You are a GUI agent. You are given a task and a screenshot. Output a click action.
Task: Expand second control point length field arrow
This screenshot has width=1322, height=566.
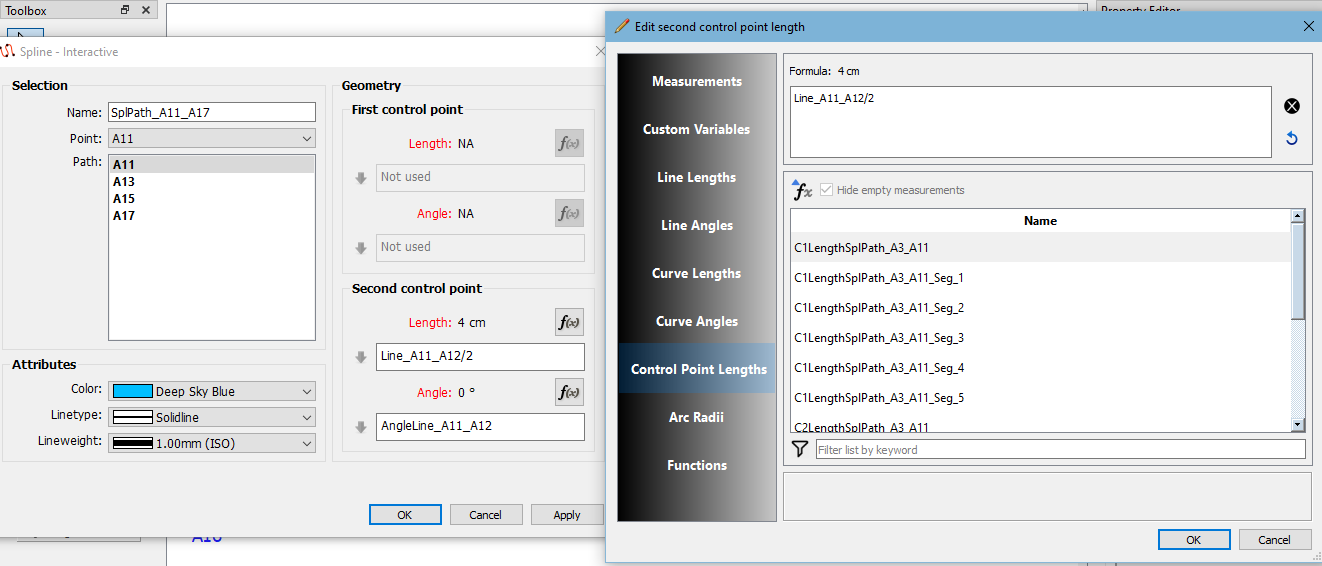[361, 358]
